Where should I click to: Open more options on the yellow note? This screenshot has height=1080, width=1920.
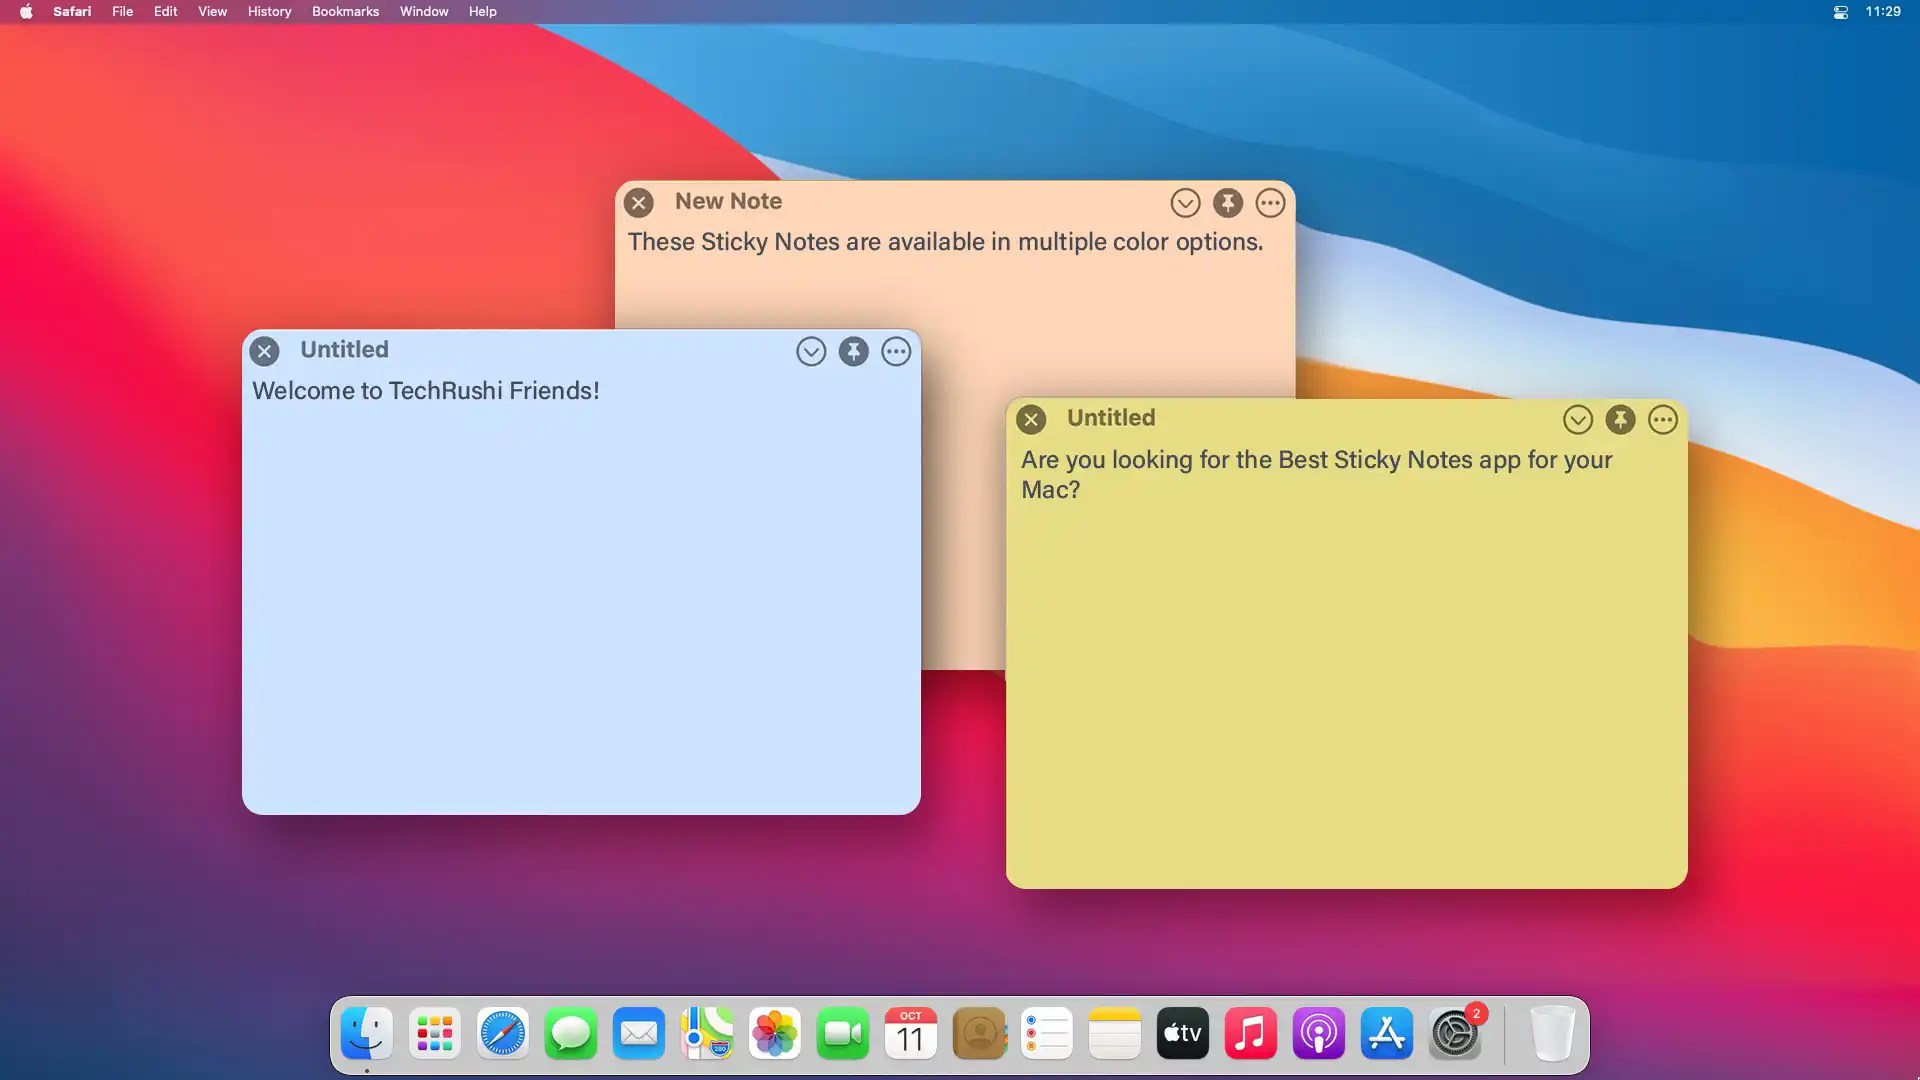[1663, 419]
